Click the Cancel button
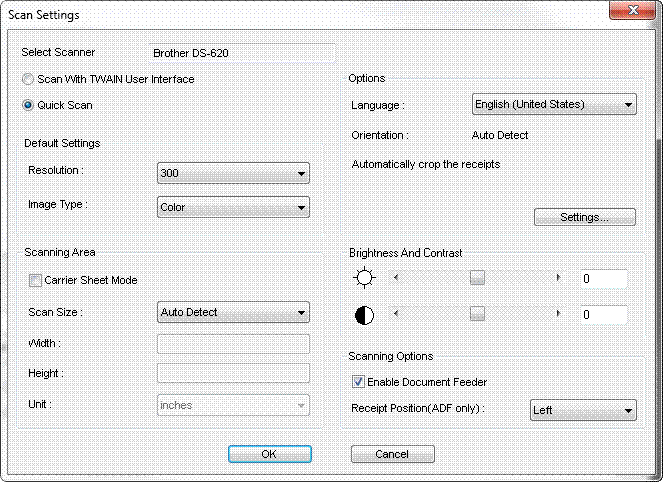Viewport: 663px width, 482px height. [x=392, y=454]
